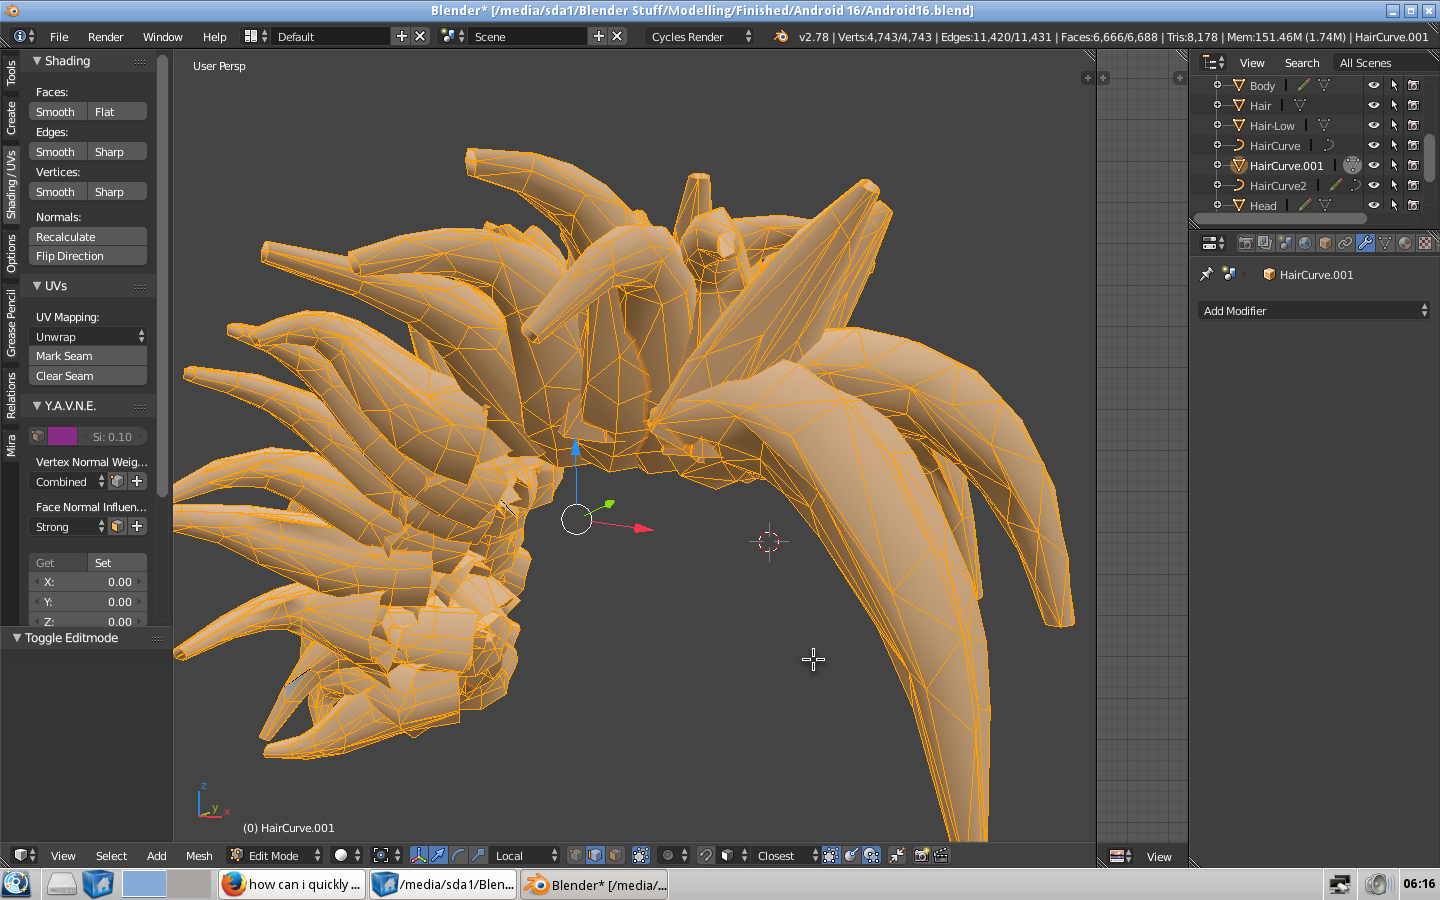Toggle visibility eye for Hair-Low
1440x900 pixels.
pos(1374,125)
